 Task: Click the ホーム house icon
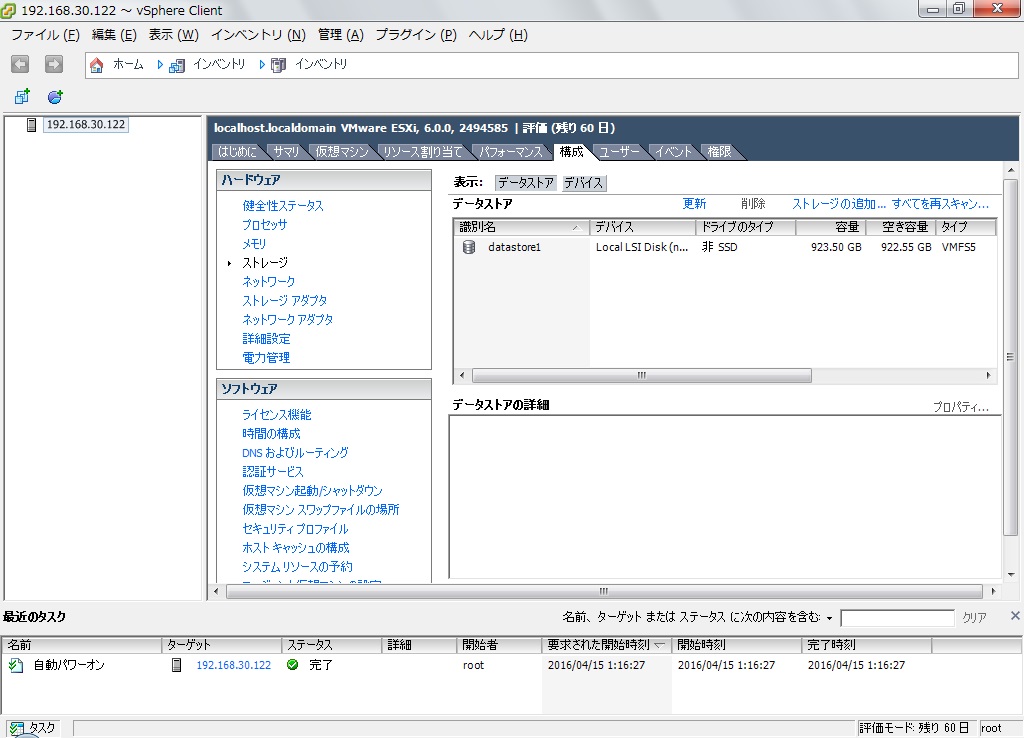[97, 65]
